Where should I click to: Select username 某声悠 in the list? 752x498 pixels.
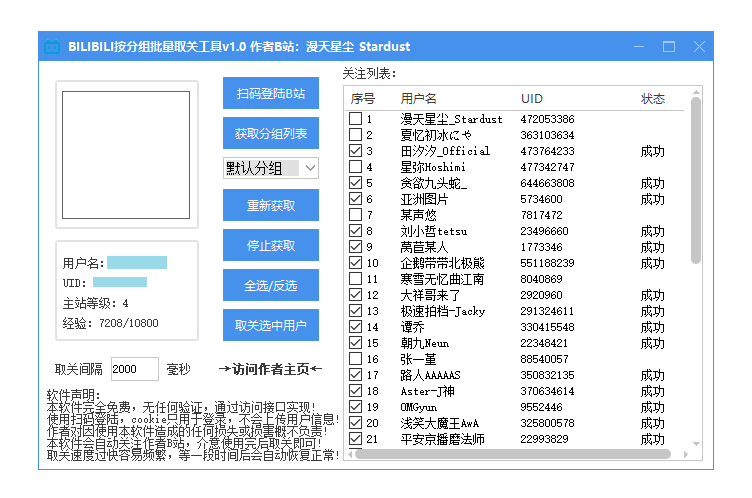tap(419, 215)
